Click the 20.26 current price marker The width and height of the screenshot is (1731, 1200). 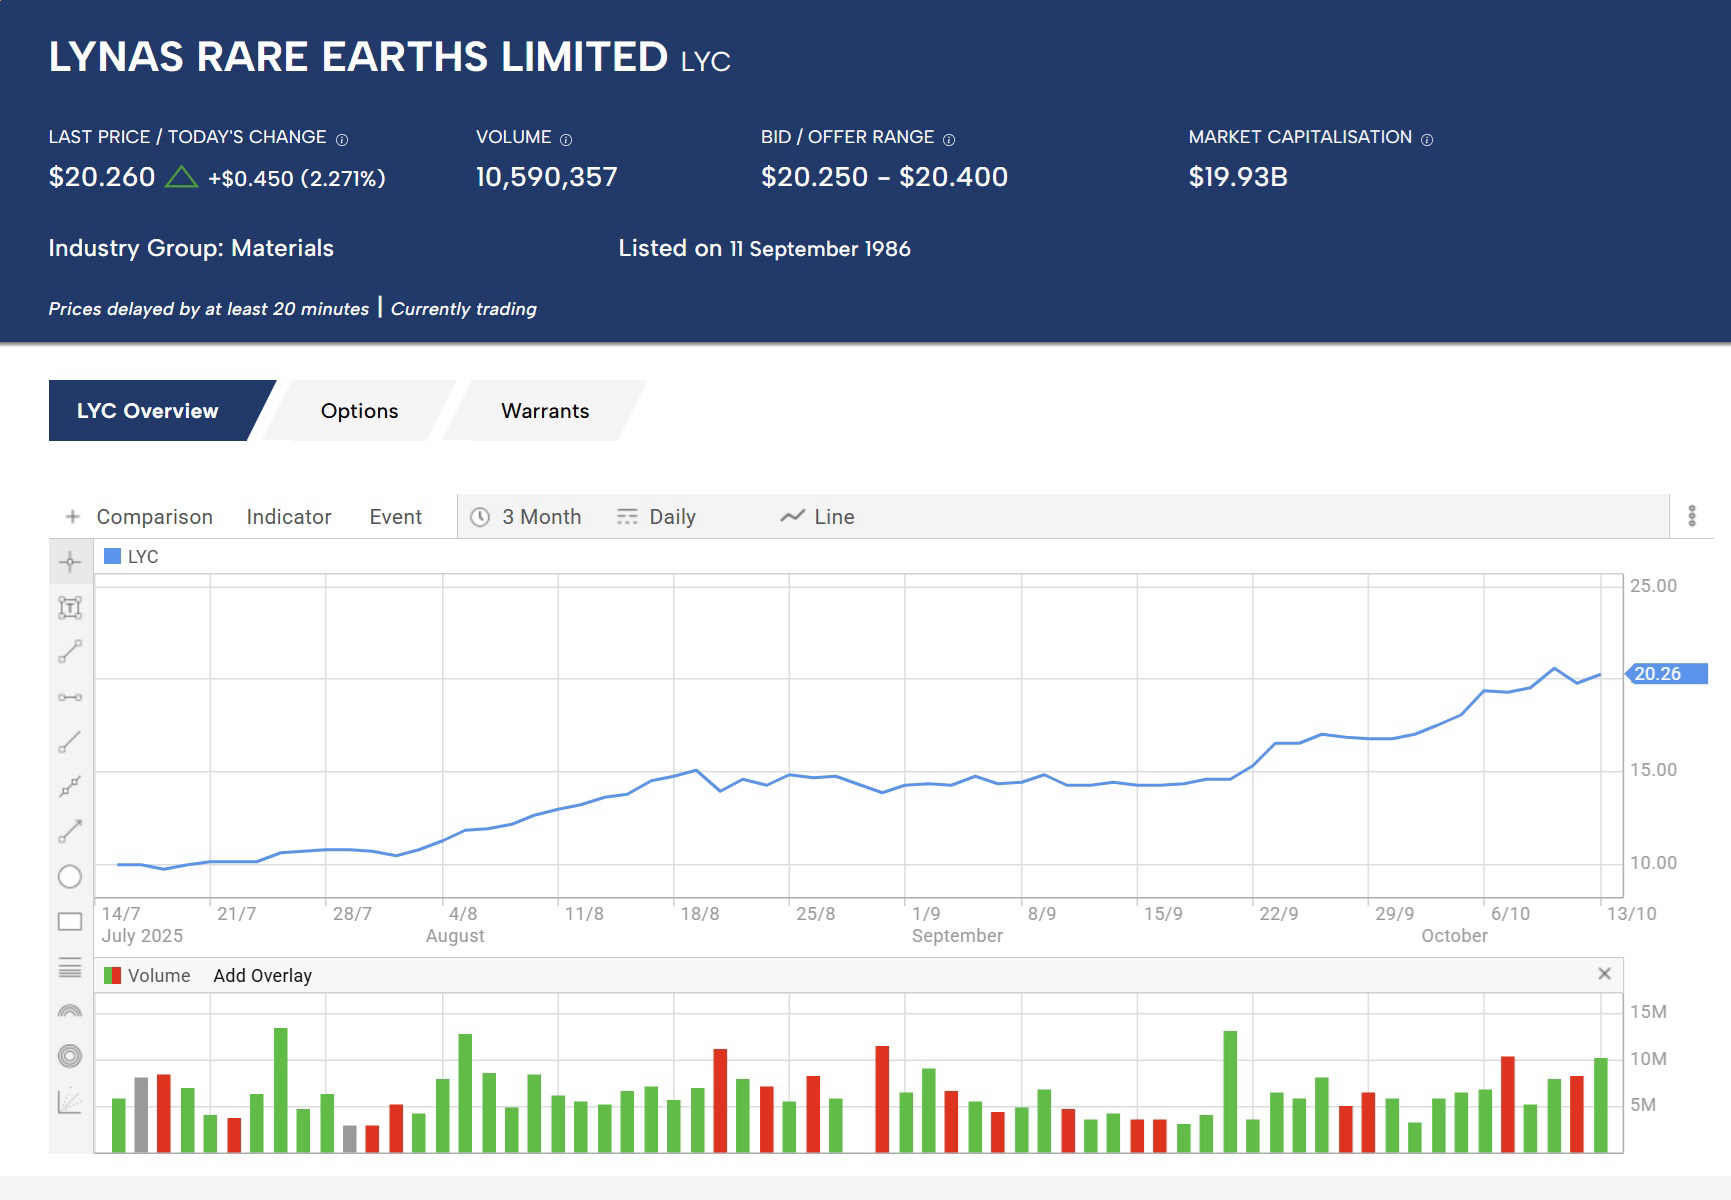point(1668,674)
